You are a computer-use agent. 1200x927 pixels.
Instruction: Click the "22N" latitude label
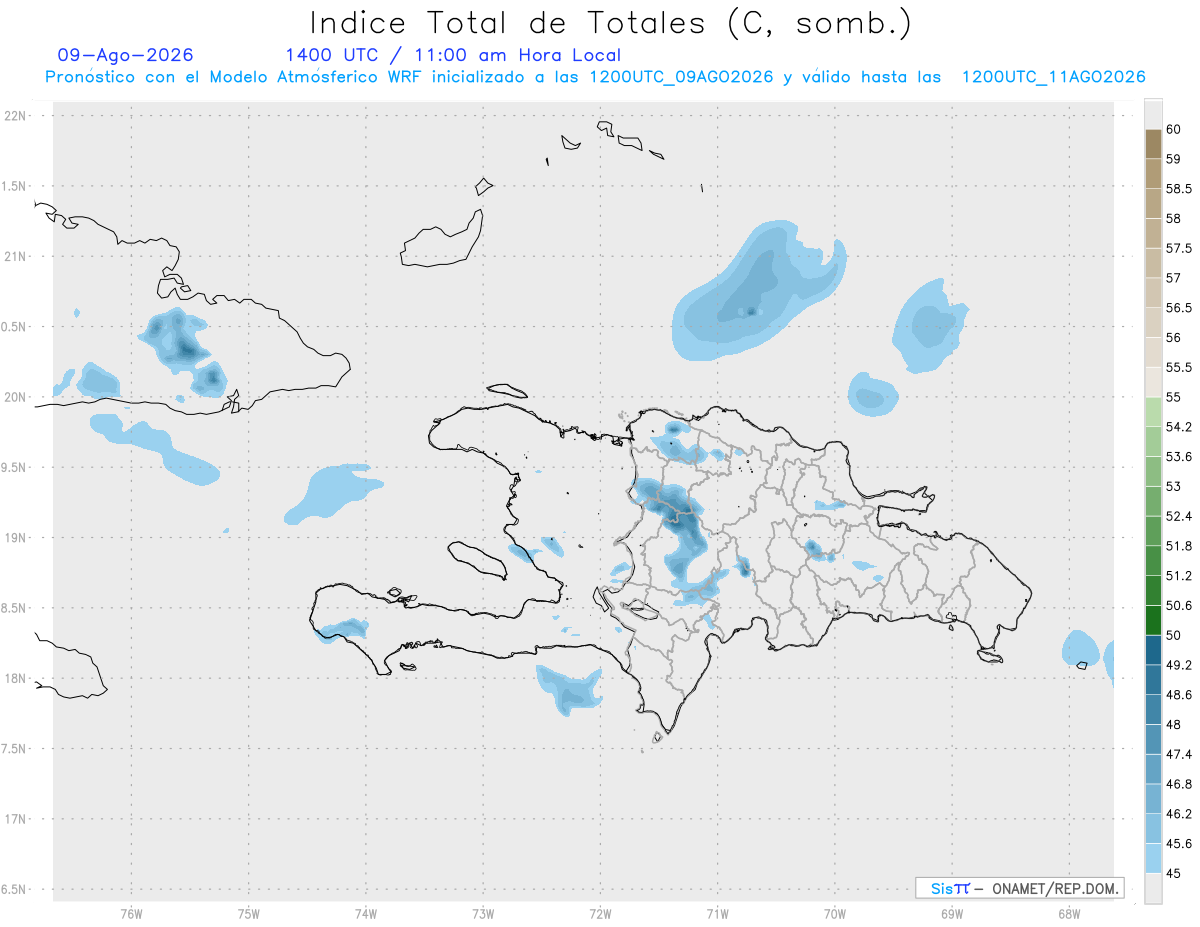17,116
